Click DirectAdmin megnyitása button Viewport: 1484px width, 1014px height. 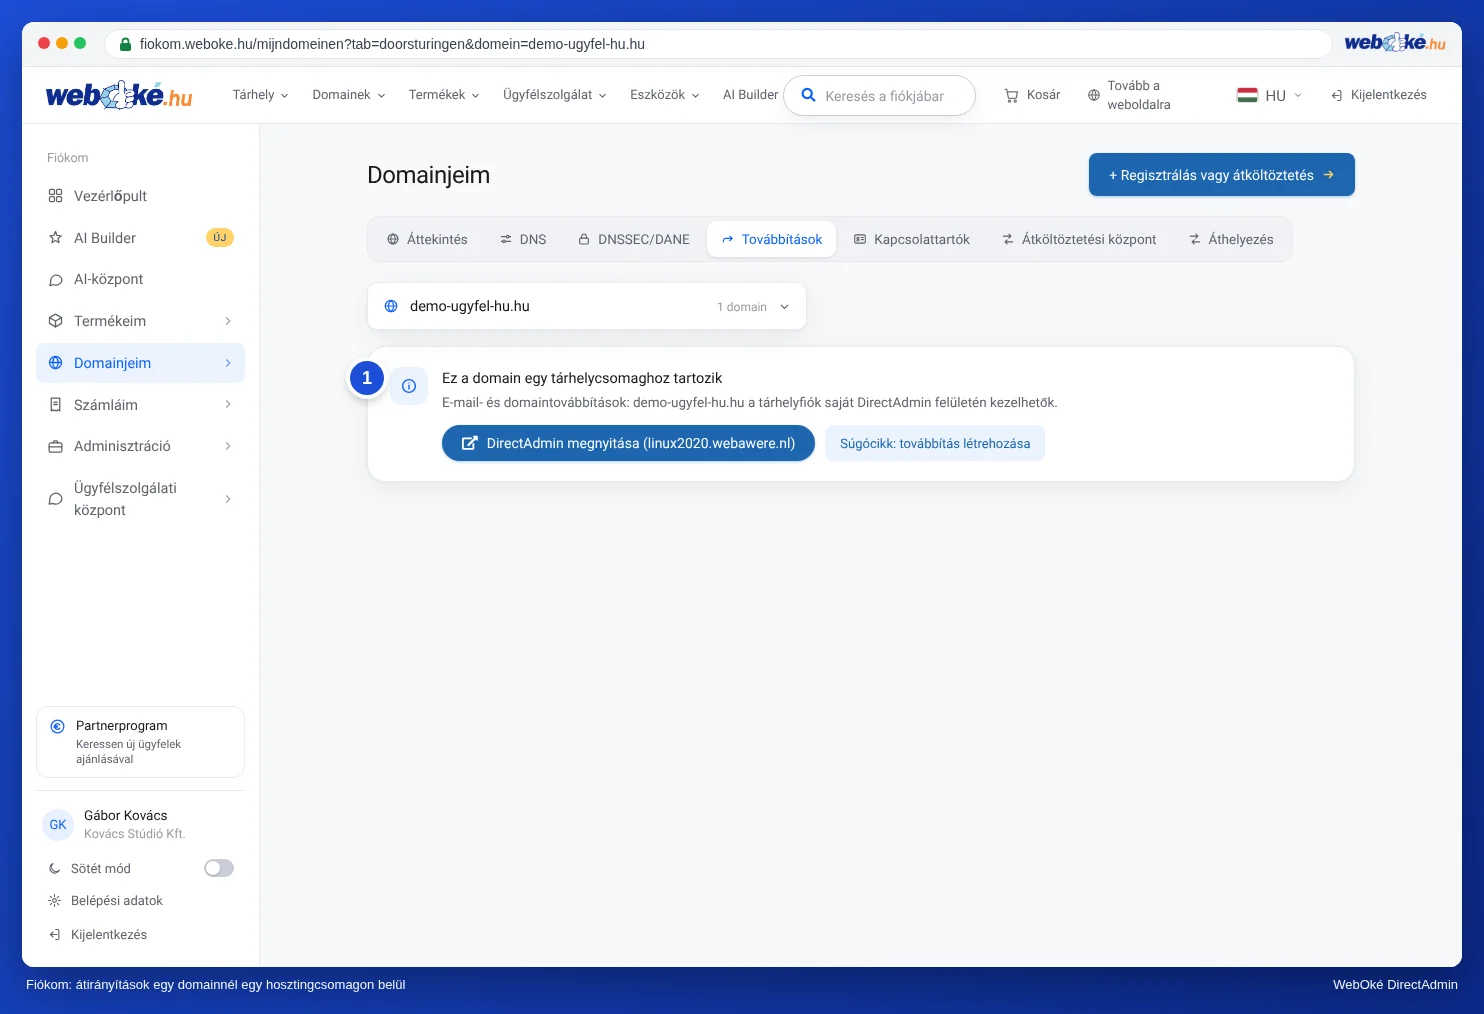tap(628, 443)
